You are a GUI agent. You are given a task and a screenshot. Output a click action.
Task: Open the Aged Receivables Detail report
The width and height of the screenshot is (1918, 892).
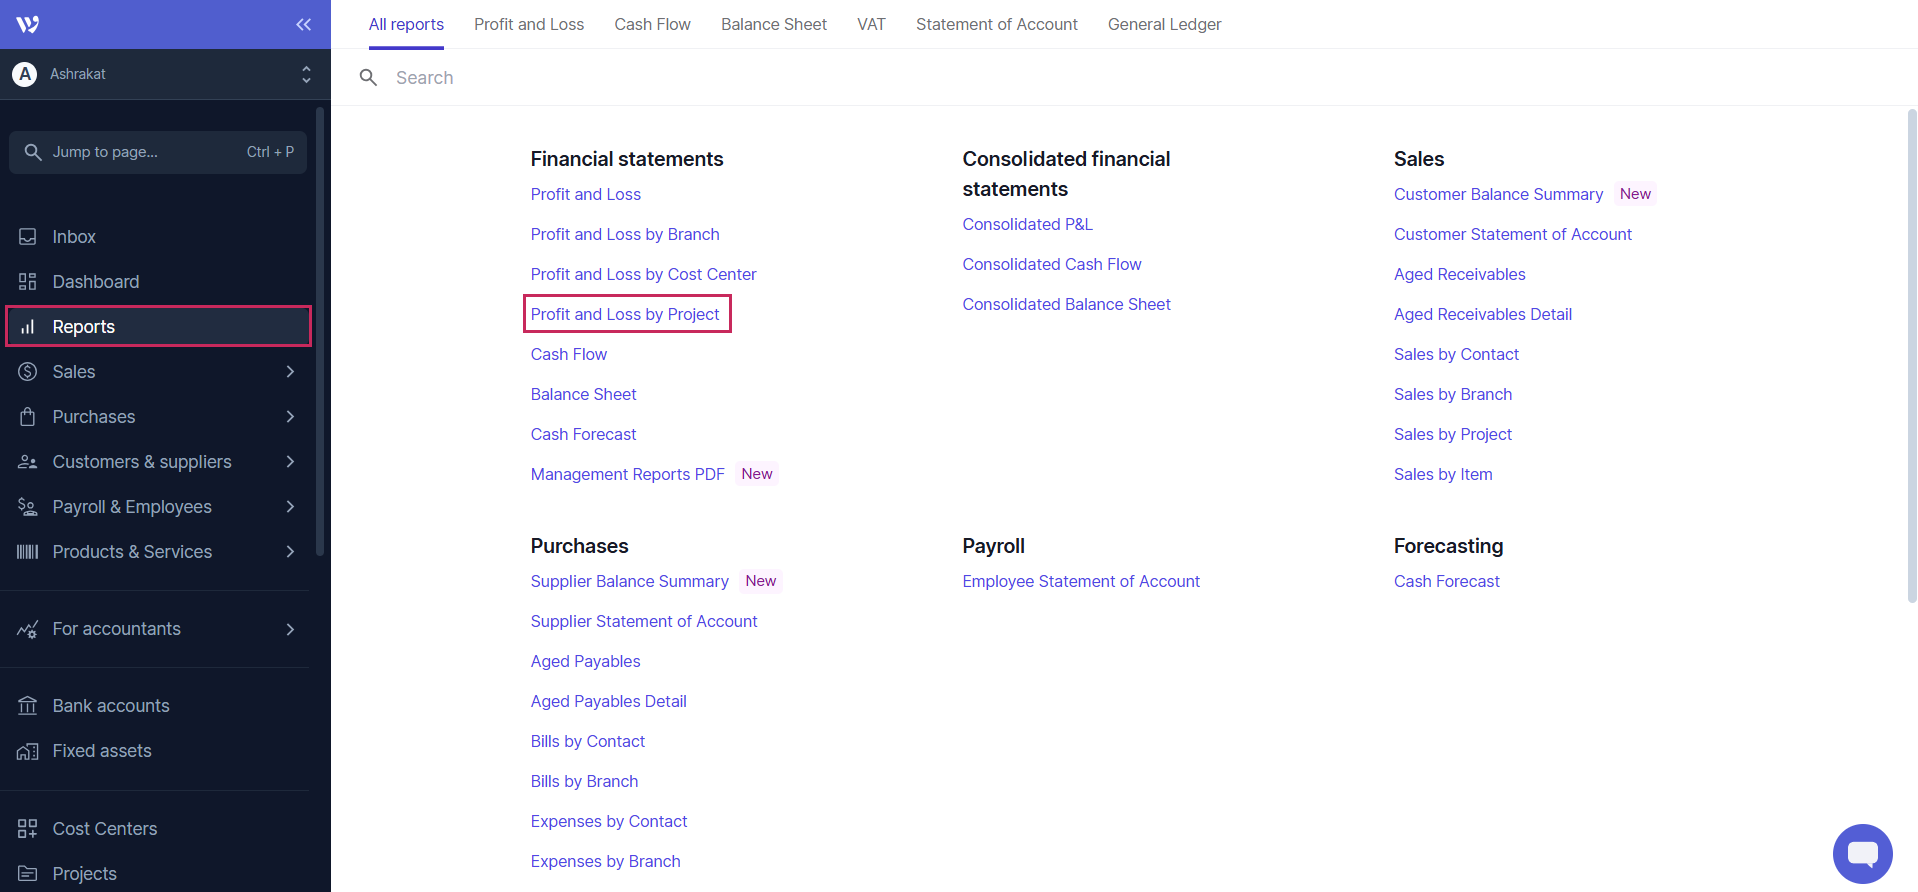point(1482,314)
